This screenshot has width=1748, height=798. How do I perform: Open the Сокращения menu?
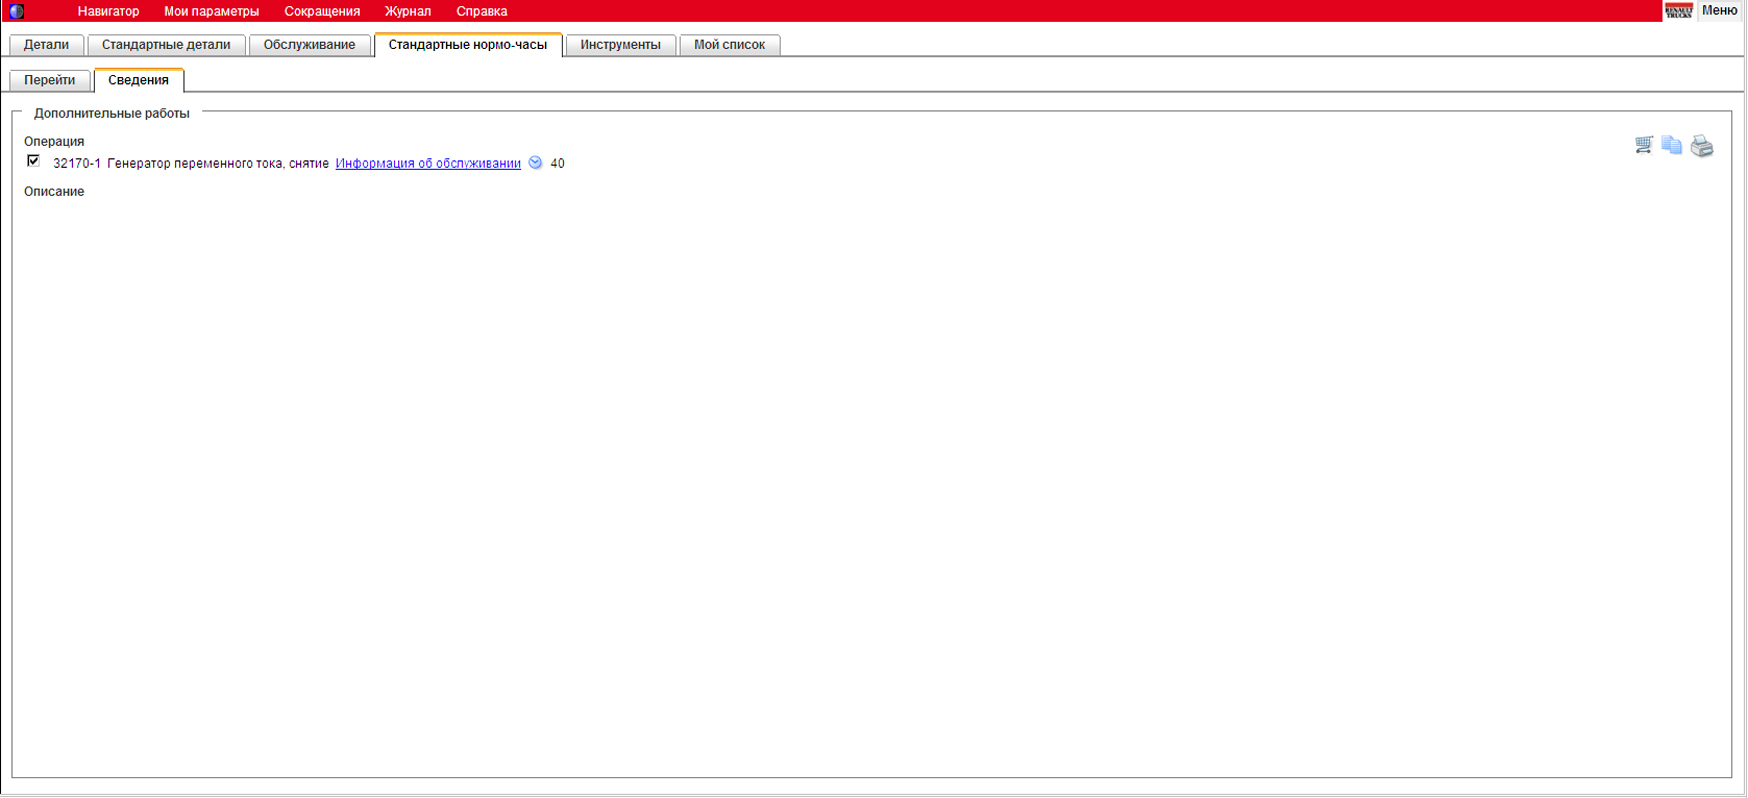click(322, 11)
